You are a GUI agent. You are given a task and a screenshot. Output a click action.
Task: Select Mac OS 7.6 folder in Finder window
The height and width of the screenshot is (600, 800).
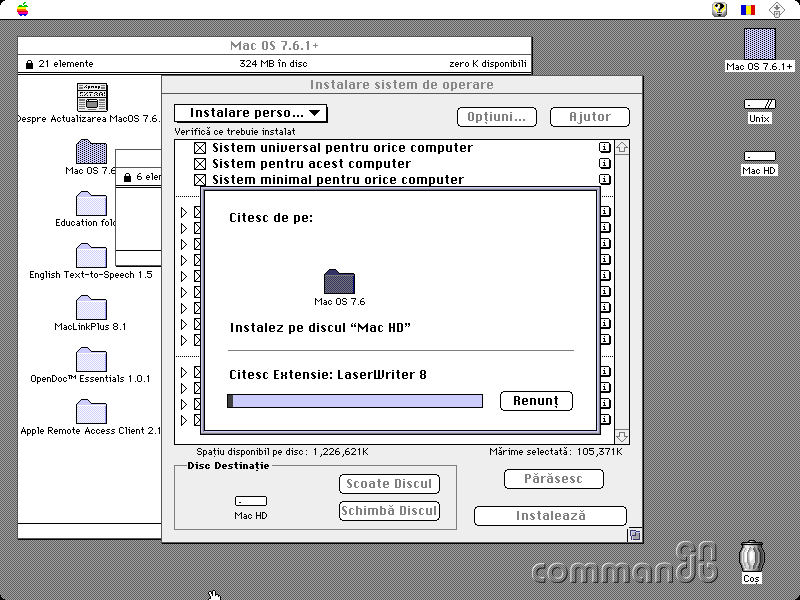[91, 152]
